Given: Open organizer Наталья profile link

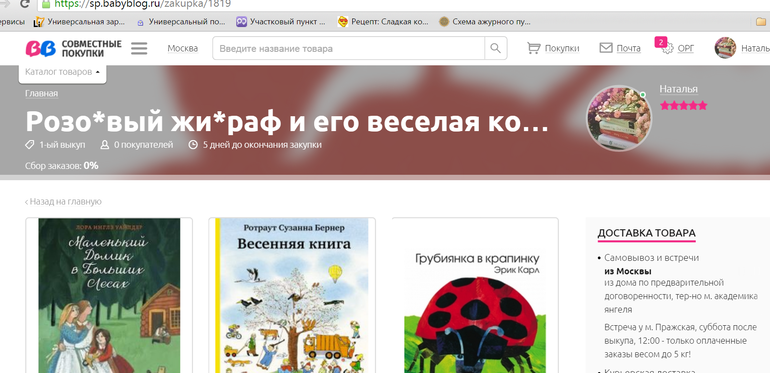Looking at the screenshot, I should (x=678, y=89).
